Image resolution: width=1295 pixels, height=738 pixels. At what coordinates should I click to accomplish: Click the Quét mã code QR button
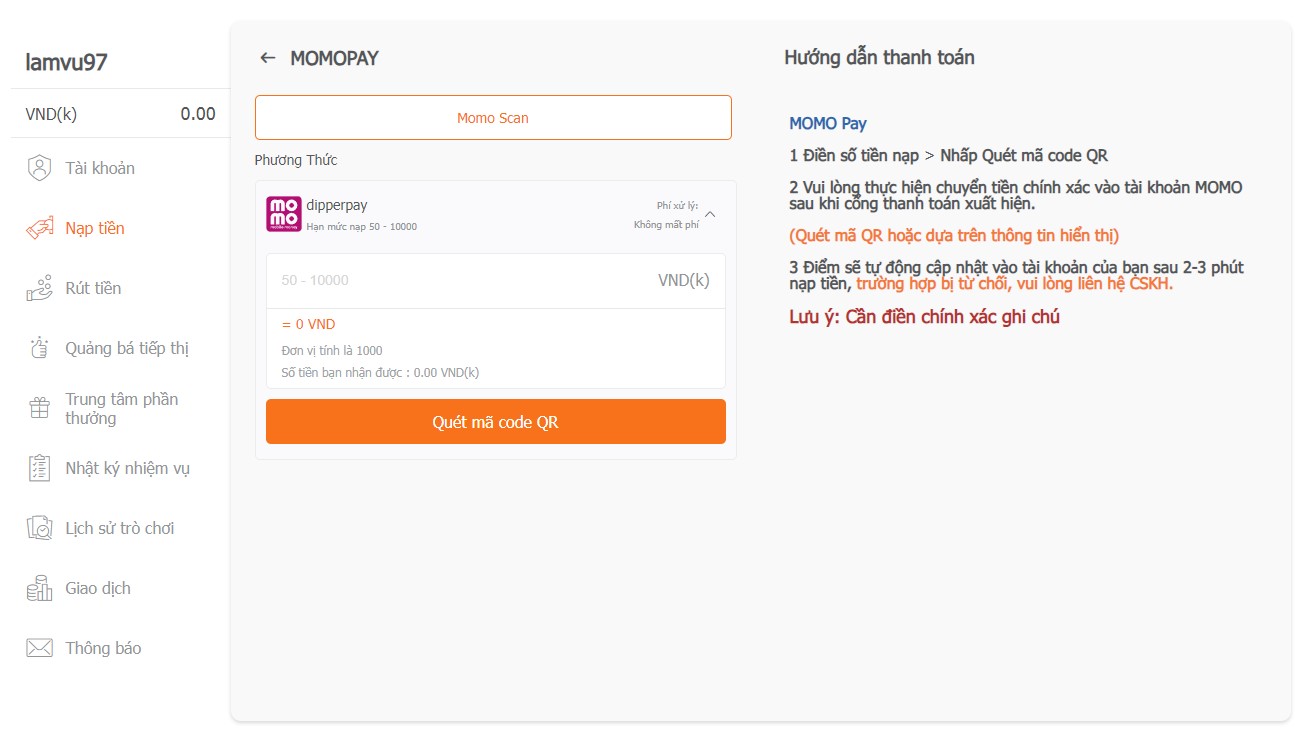496,422
